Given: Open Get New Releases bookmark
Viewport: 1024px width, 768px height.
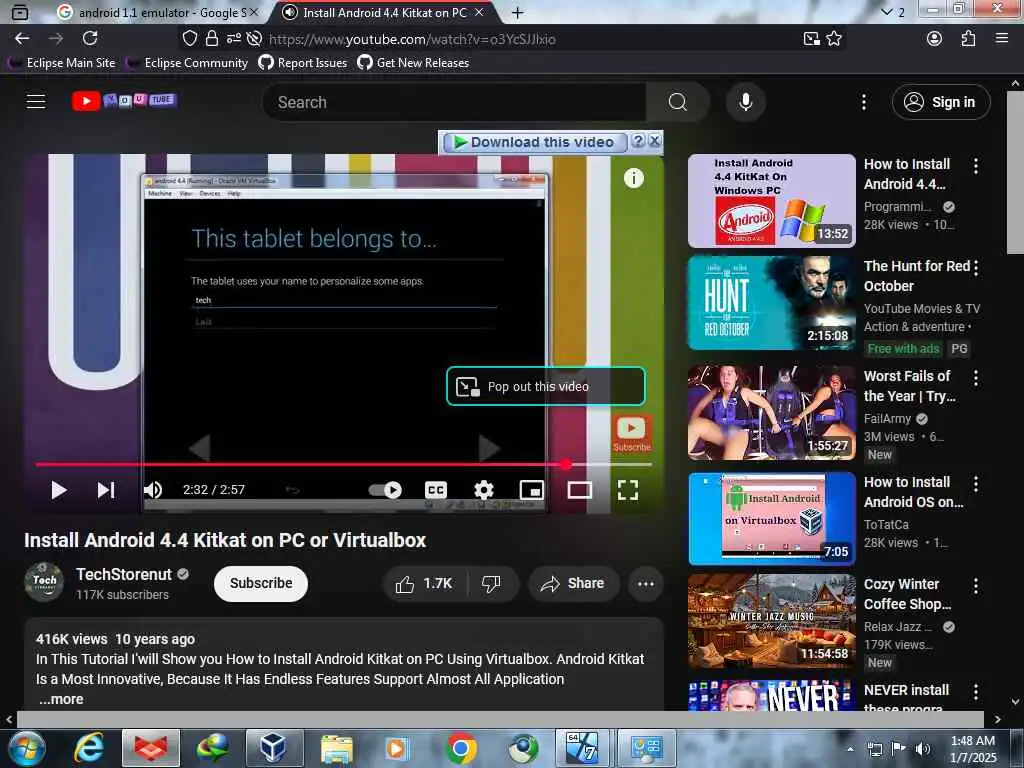Looking at the screenshot, I should [413, 63].
